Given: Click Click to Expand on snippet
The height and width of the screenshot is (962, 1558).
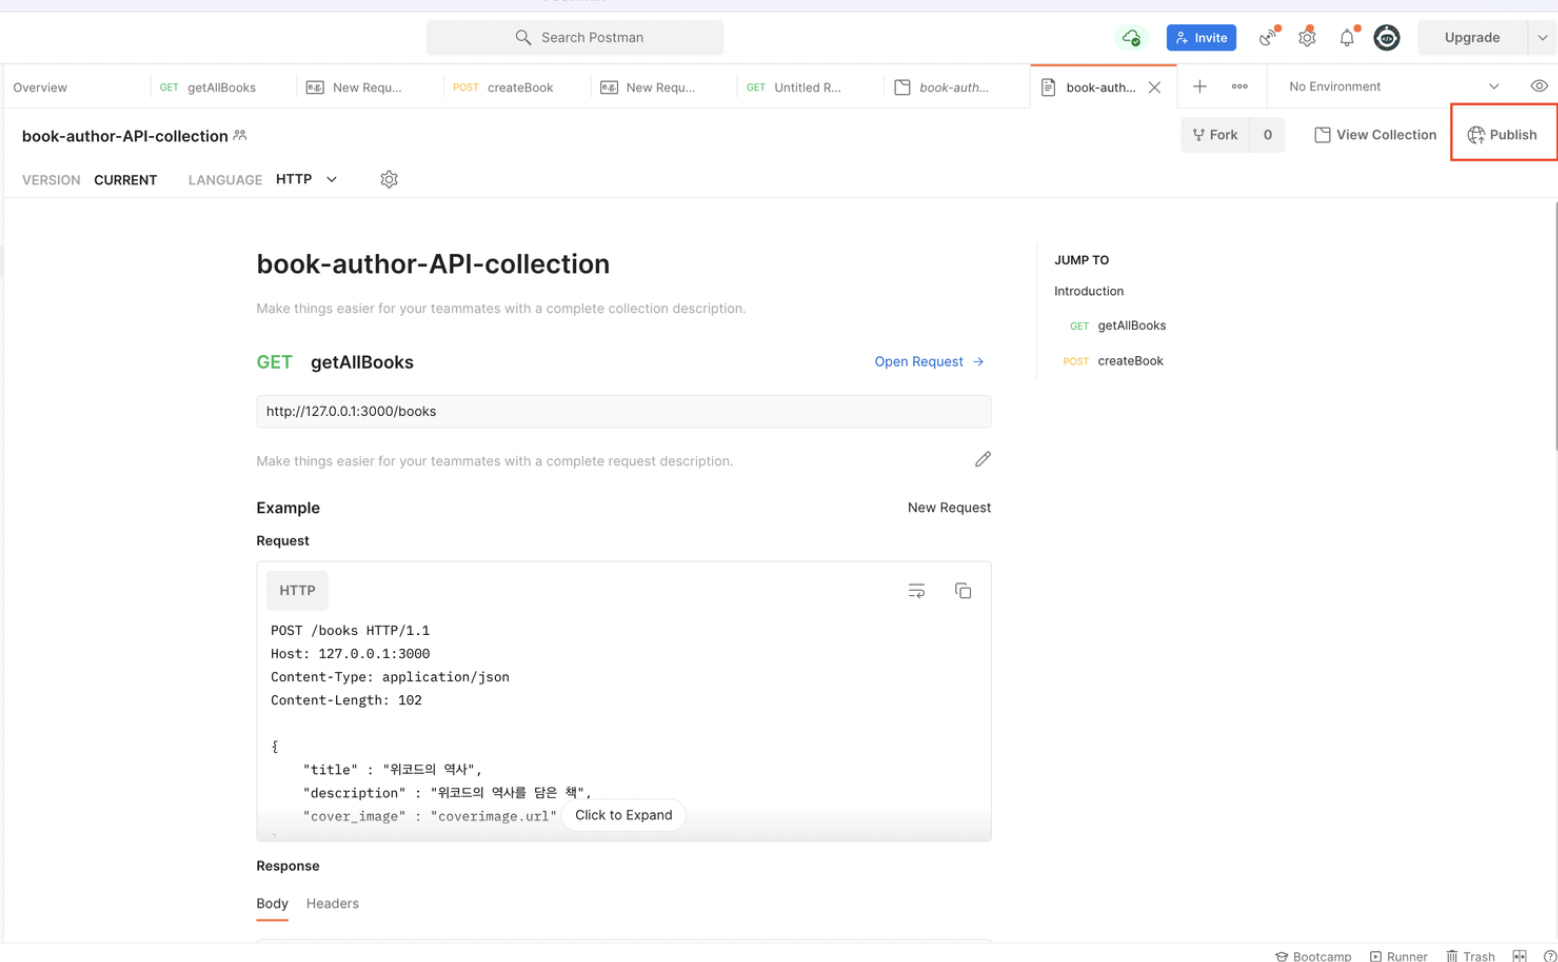Looking at the screenshot, I should (x=624, y=815).
